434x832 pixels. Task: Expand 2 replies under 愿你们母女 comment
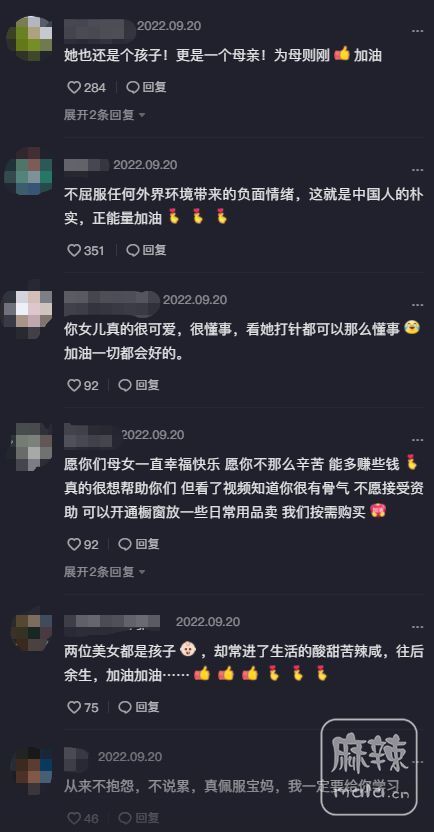[x=105, y=571]
